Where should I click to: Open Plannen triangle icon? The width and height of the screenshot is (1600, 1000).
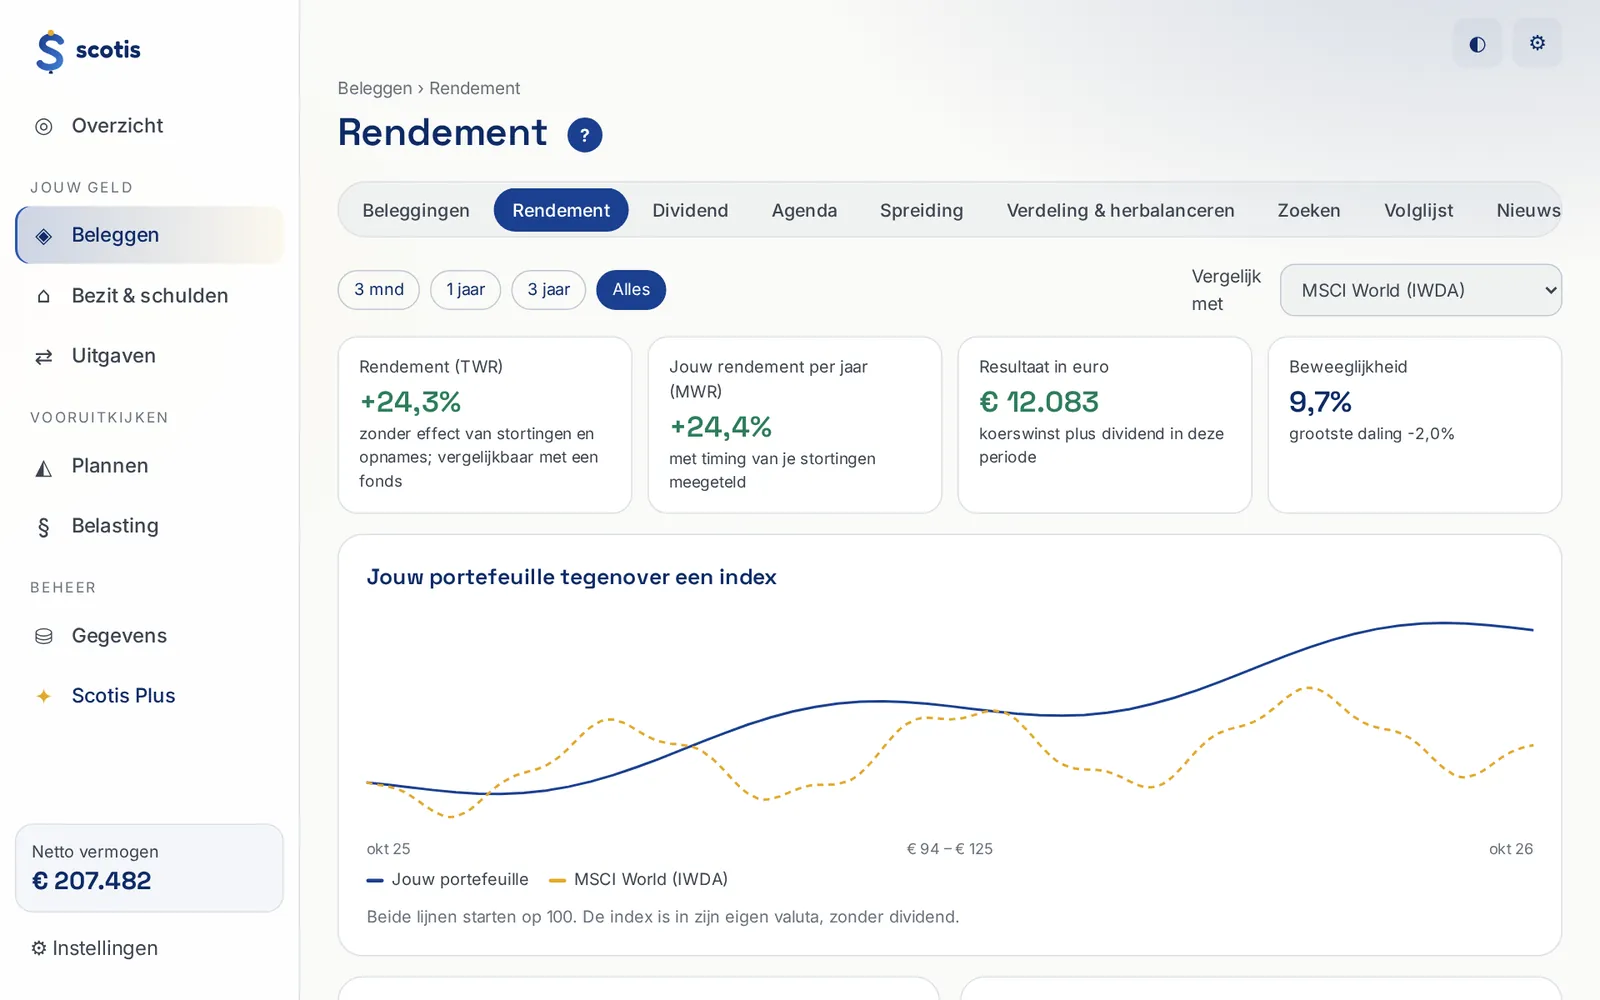pyautogui.click(x=43, y=467)
